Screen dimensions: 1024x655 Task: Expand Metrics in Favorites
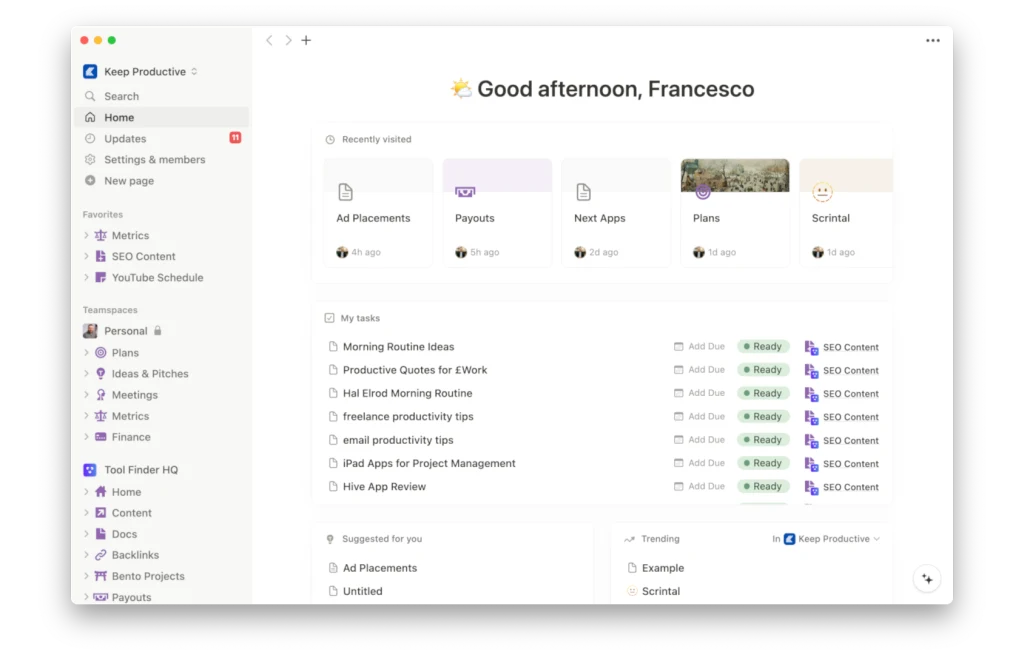86,235
